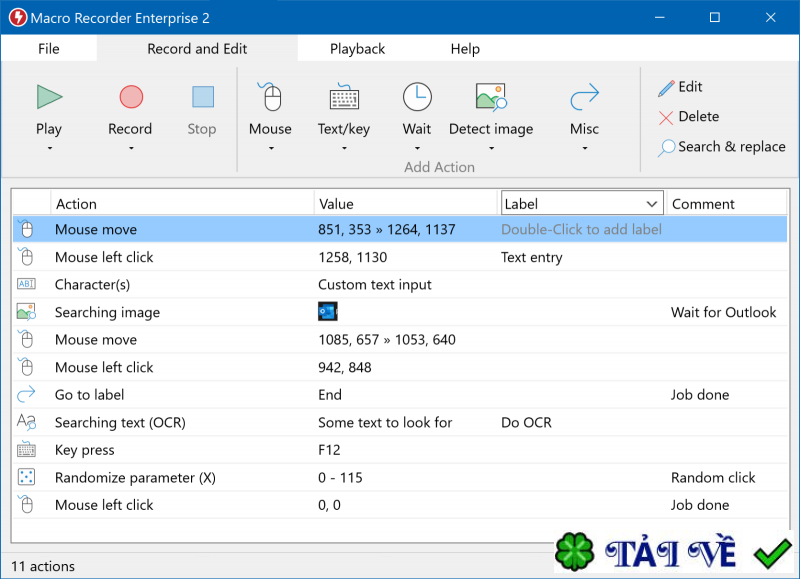Expand the Play dropdown arrow
The width and height of the screenshot is (800, 579).
(49, 149)
